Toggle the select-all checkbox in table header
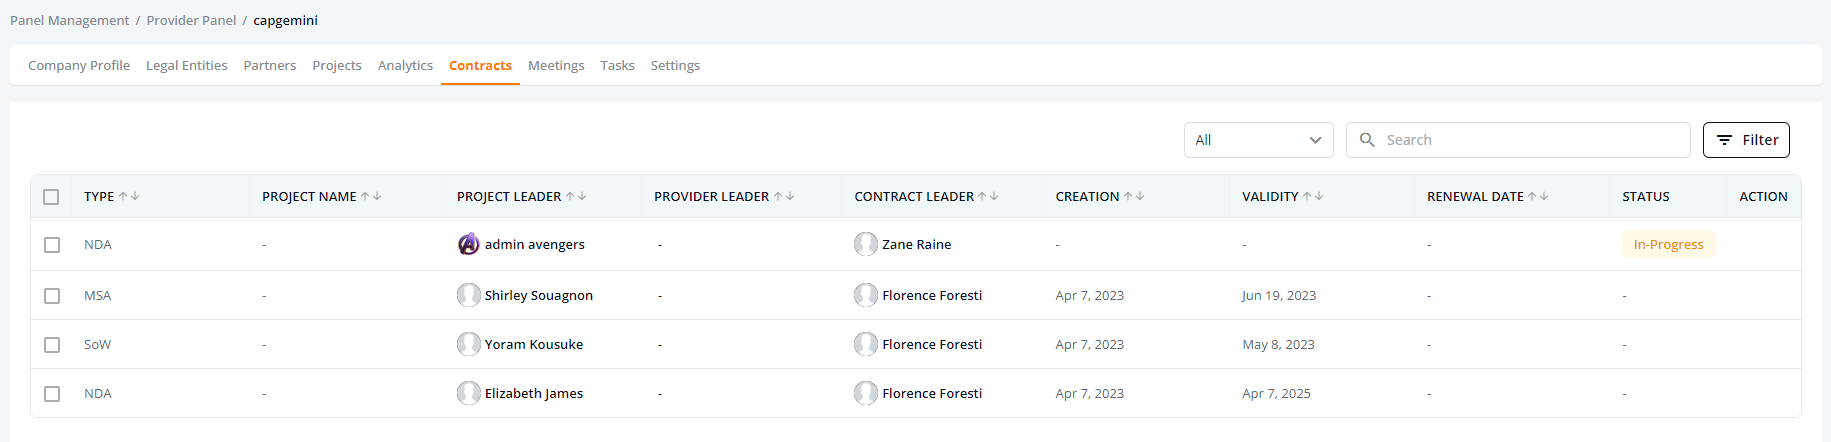Viewport: 1831px width, 442px height. (51, 197)
